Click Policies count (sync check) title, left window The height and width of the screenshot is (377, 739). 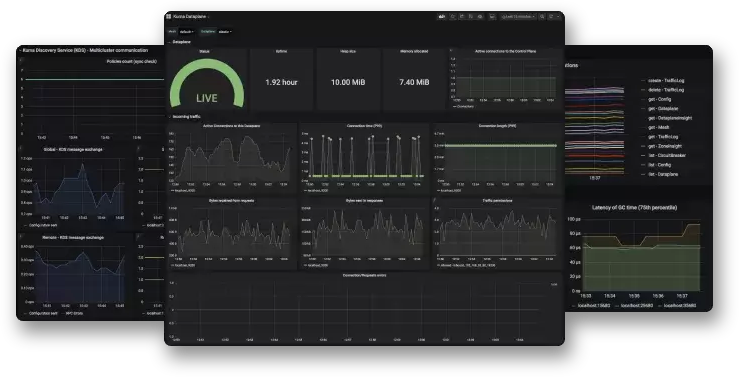(x=131, y=61)
